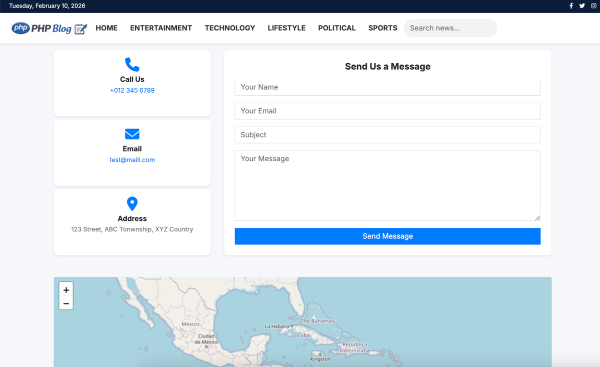Call the +012 345 6789 number link
Image resolution: width=600 pixels, height=367 pixels.
coord(132,90)
